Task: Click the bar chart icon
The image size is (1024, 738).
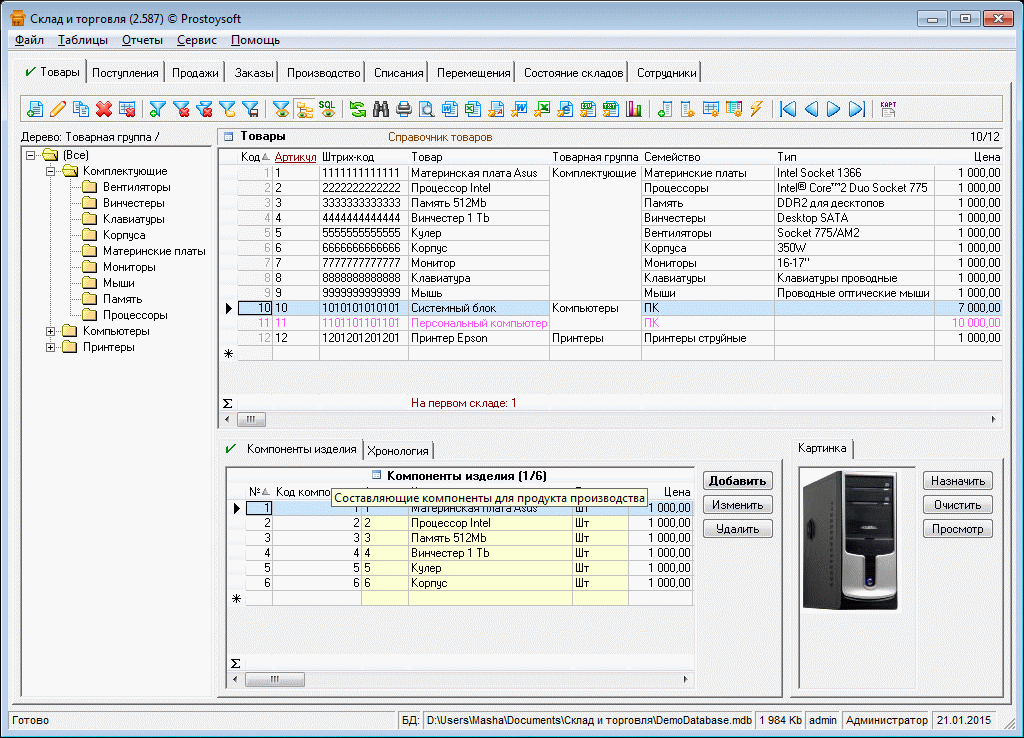Action: [x=633, y=109]
